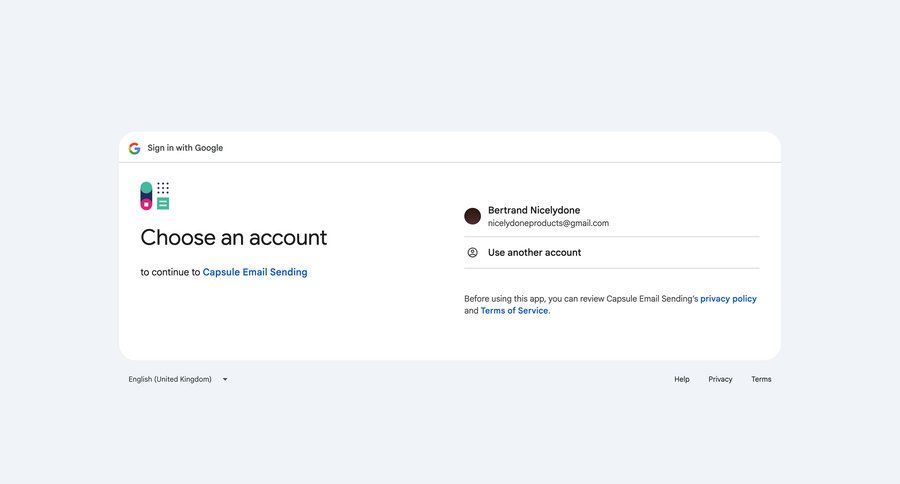Click the green lines block in the Capsule logo
The image size is (900, 484).
[163, 204]
